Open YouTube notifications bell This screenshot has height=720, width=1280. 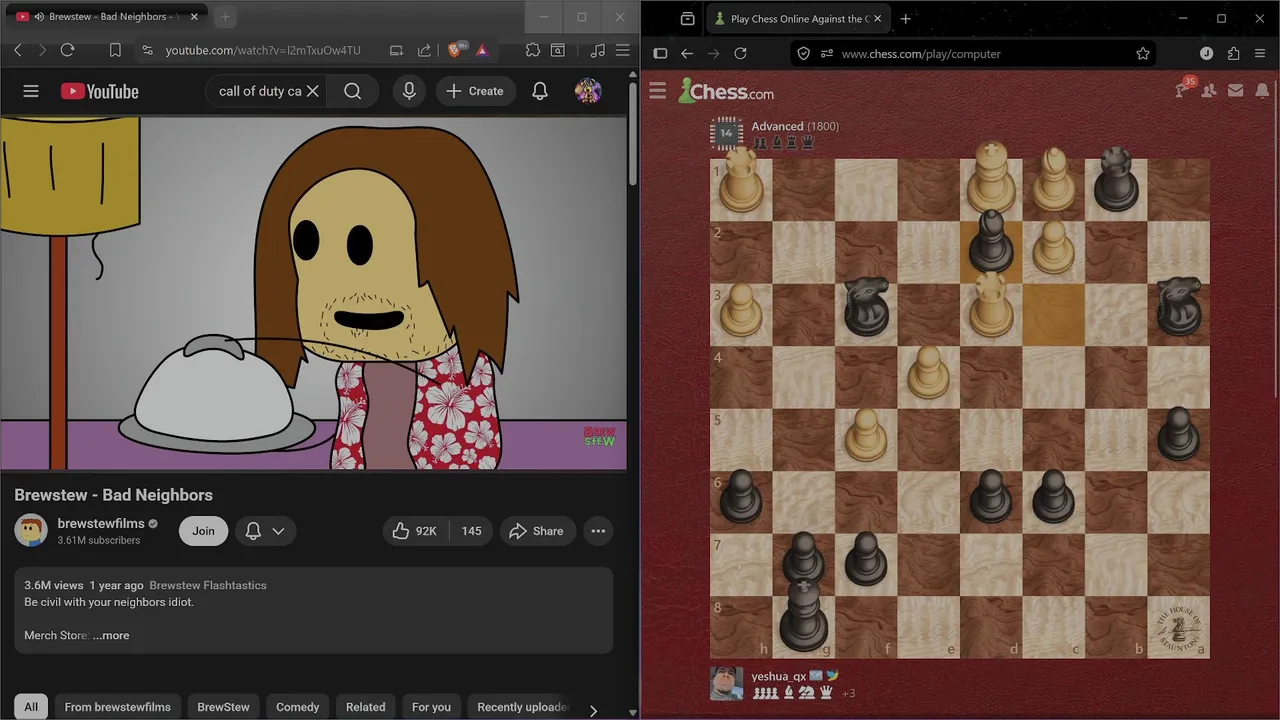coord(540,91)
